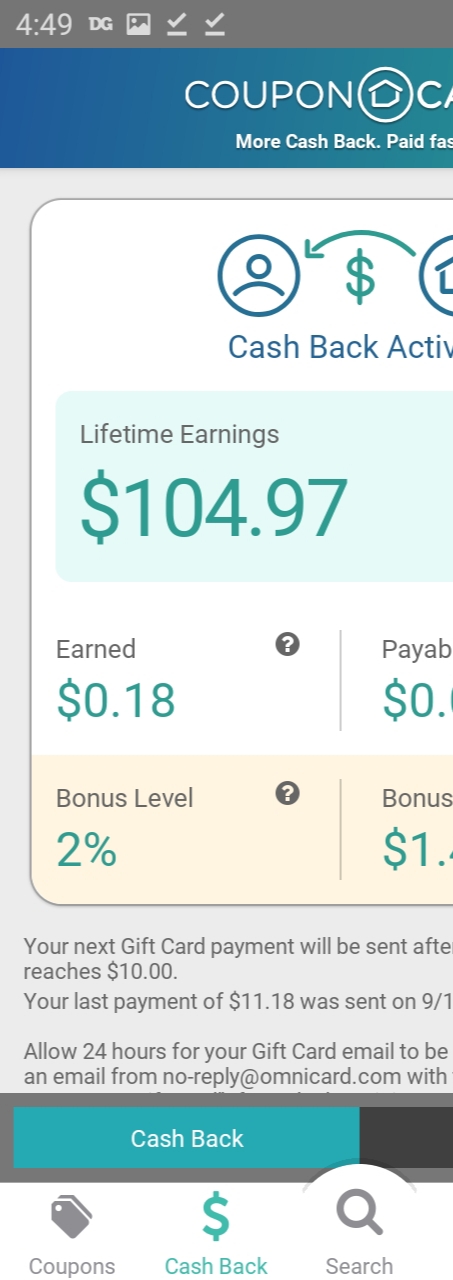This screenshot has height=1280, width=453.
Task: Select the teal Cash Back tab
Action: click(186, 1138)
